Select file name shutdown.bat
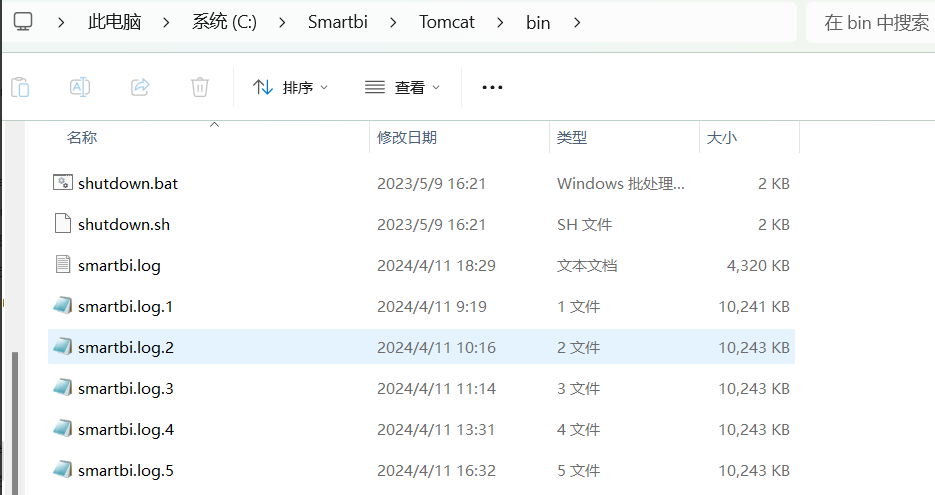This screenshot has width=935, height=495. (128, 183)
